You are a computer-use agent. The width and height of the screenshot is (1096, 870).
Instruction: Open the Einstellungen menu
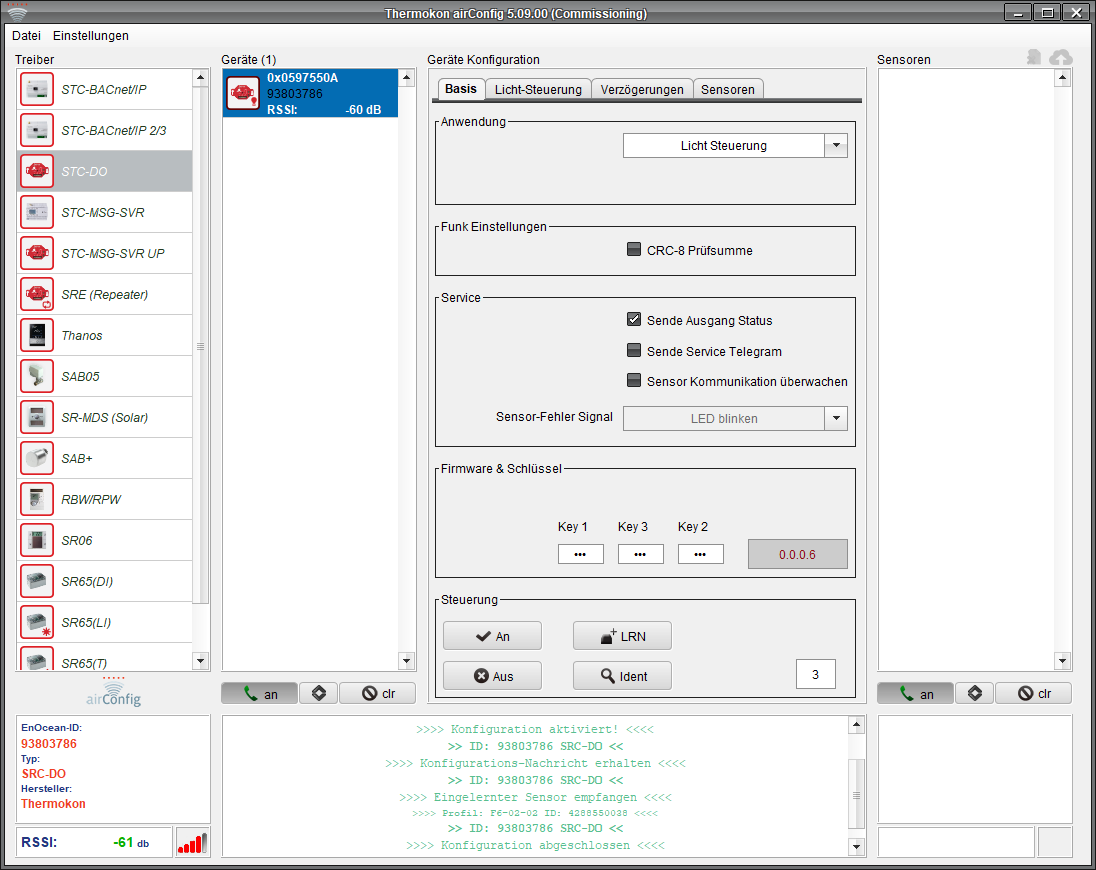coord(91,35)
